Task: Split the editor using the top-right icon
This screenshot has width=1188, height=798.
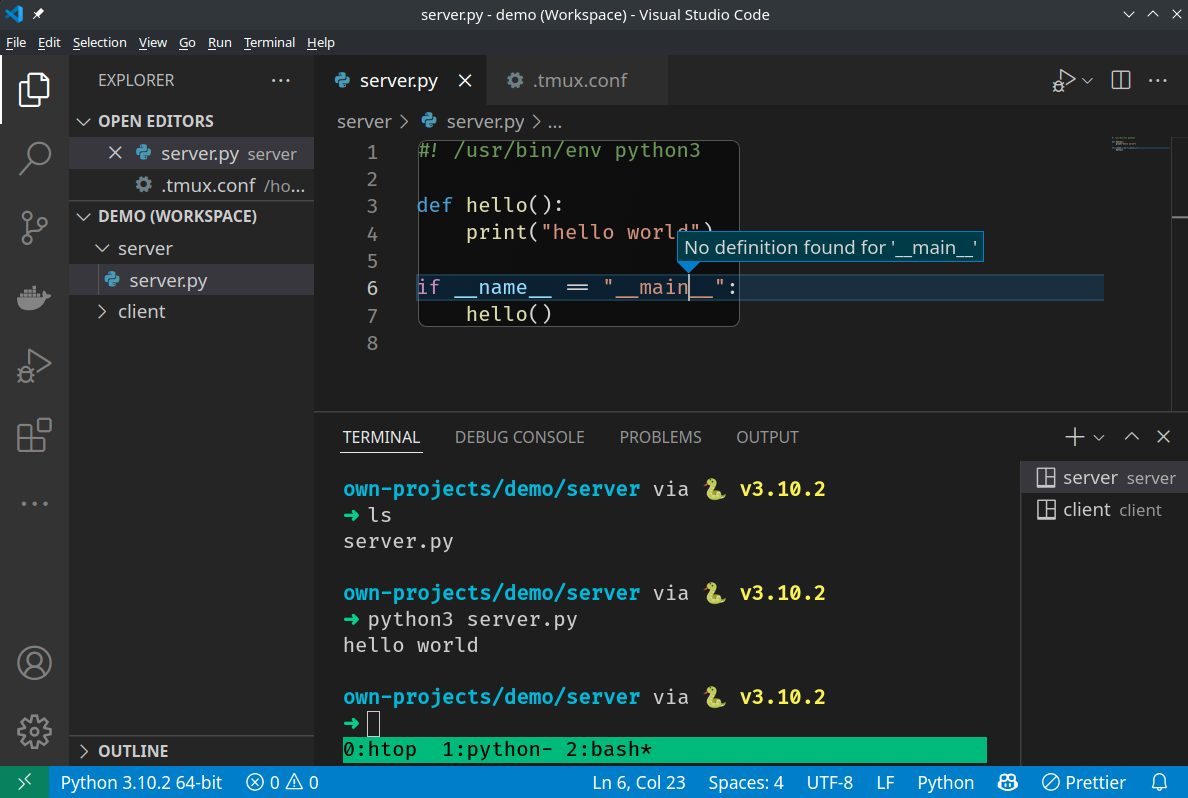Action: point(1119,80)
